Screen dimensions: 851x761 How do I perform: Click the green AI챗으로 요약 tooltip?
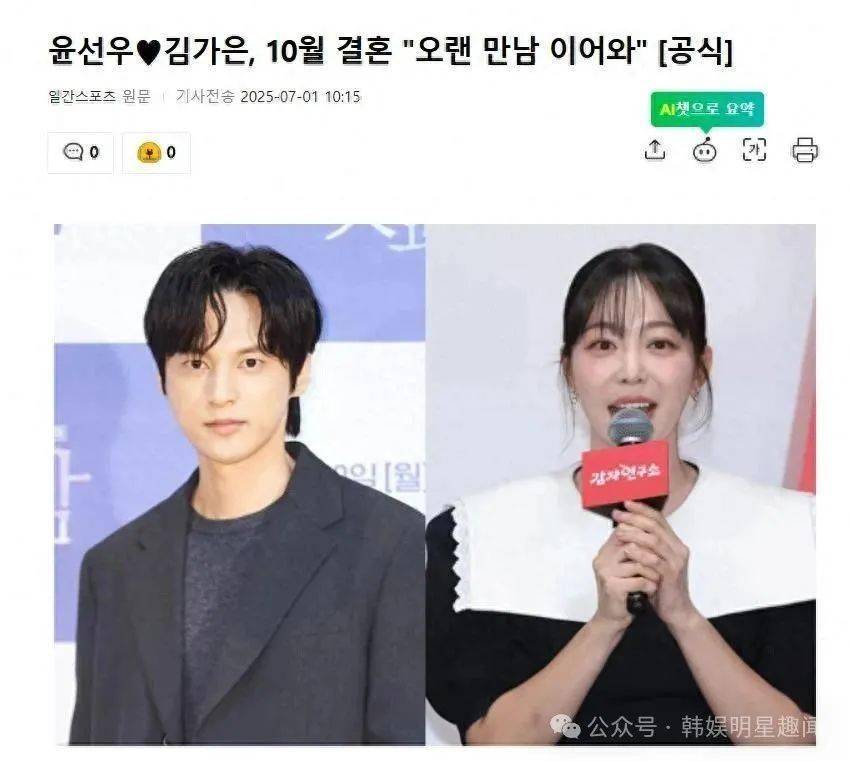click(x=707, y=109)
